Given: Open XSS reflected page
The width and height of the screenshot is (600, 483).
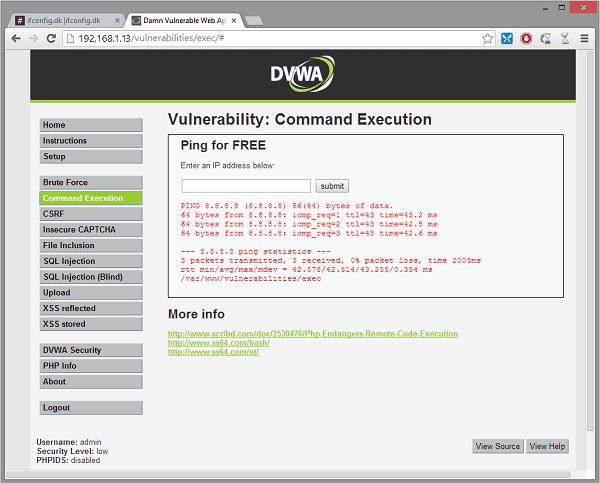Looking at the screenshot, I should click(91, 308).
